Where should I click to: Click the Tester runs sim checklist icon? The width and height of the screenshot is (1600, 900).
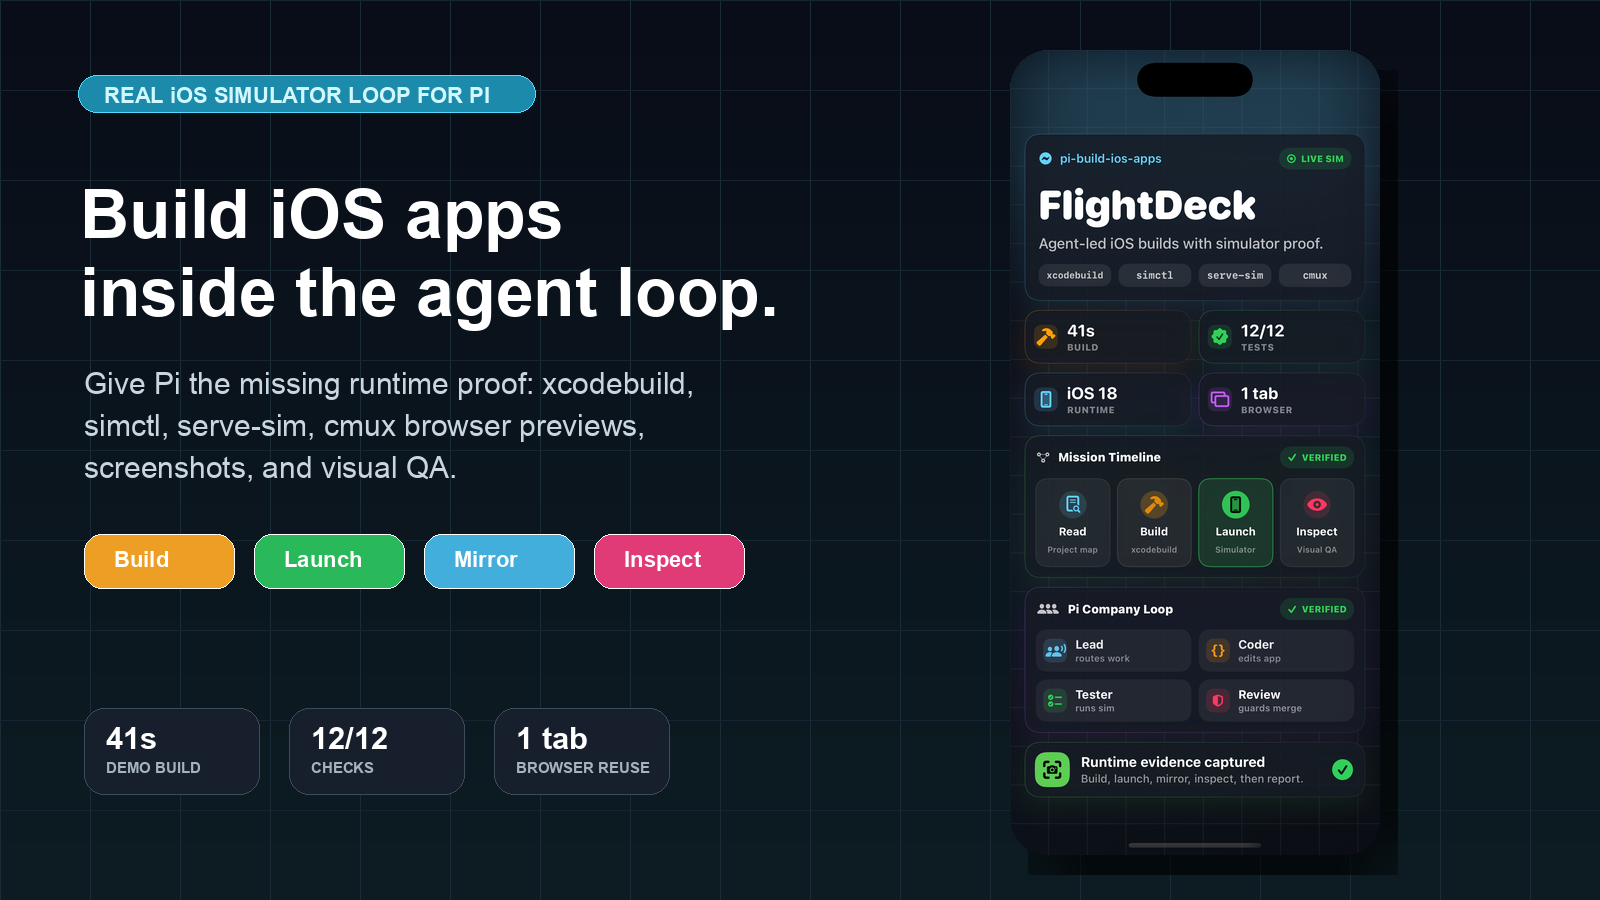(x=1055, y=700)
